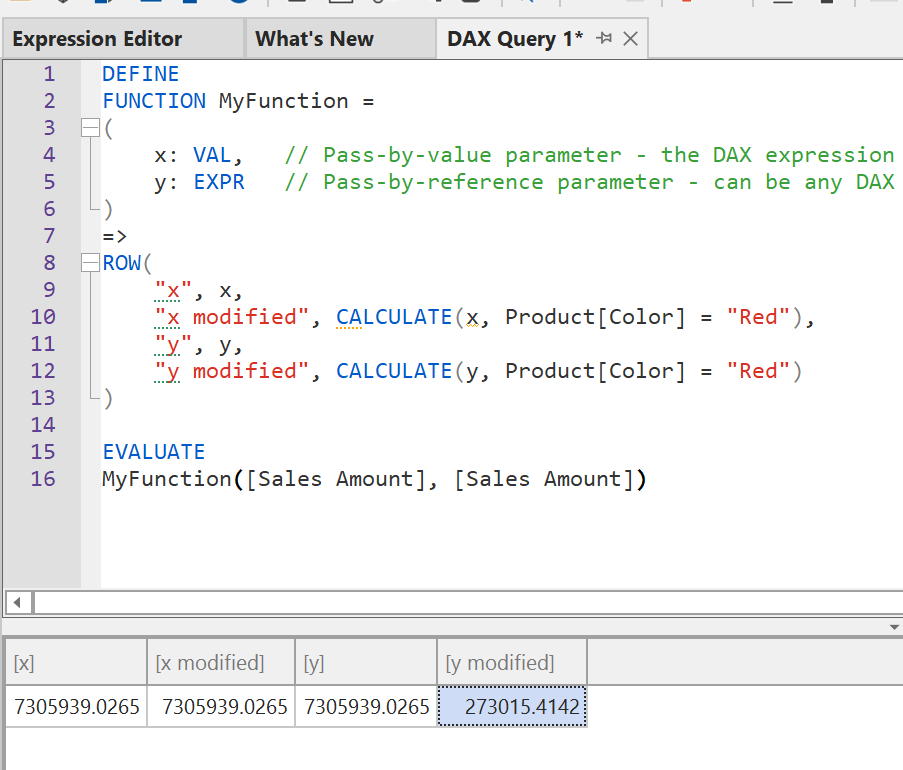Select the value cell under [x] column
The width and height of the screenshot is (903, 770).
pos(77,707)
